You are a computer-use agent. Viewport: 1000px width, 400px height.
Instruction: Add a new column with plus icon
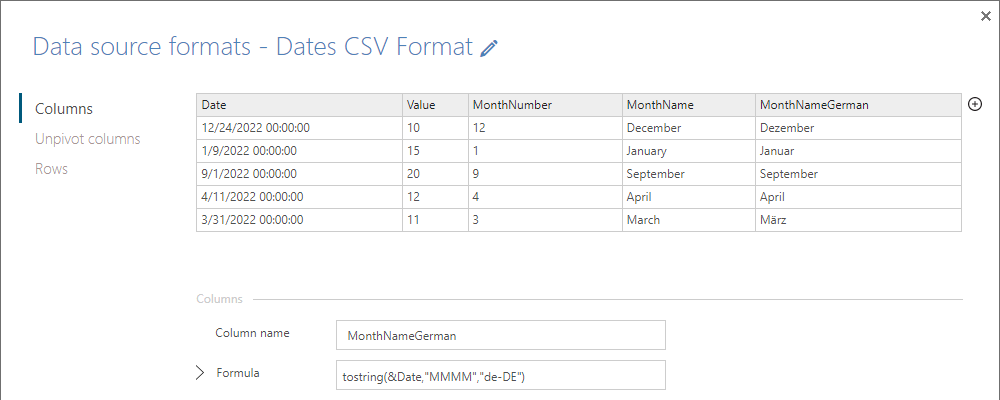pyautogui.click(x=974, y=105)
